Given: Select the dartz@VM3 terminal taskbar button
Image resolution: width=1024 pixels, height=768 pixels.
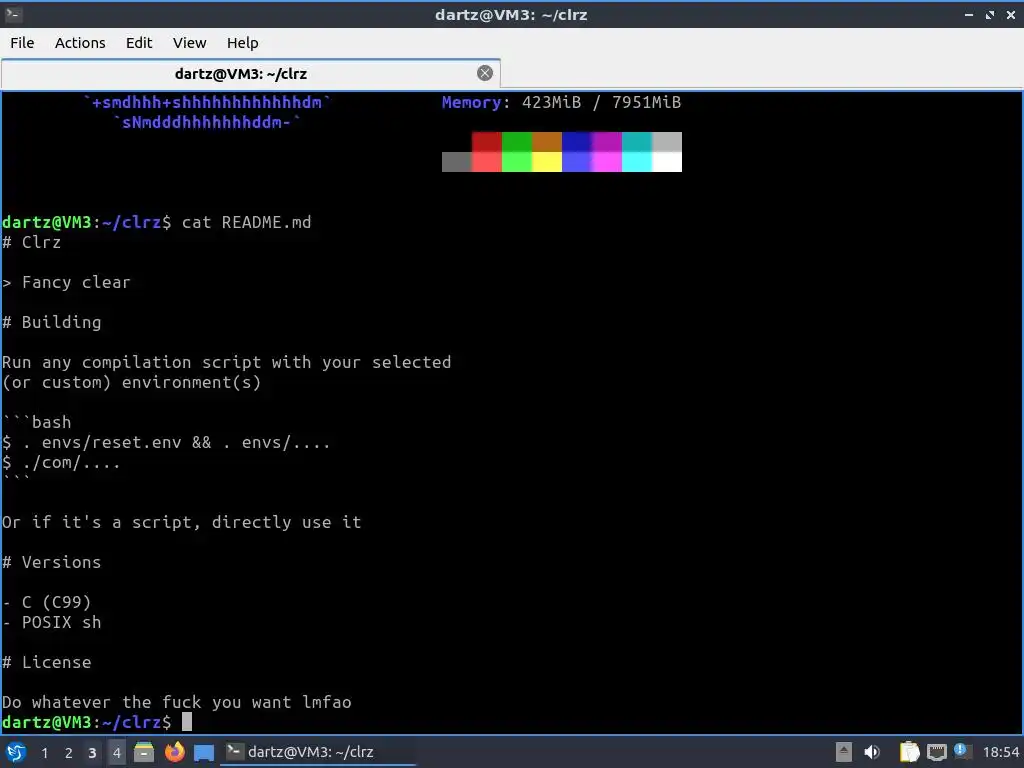Looking at the screenshot, I should coord(318,752).
